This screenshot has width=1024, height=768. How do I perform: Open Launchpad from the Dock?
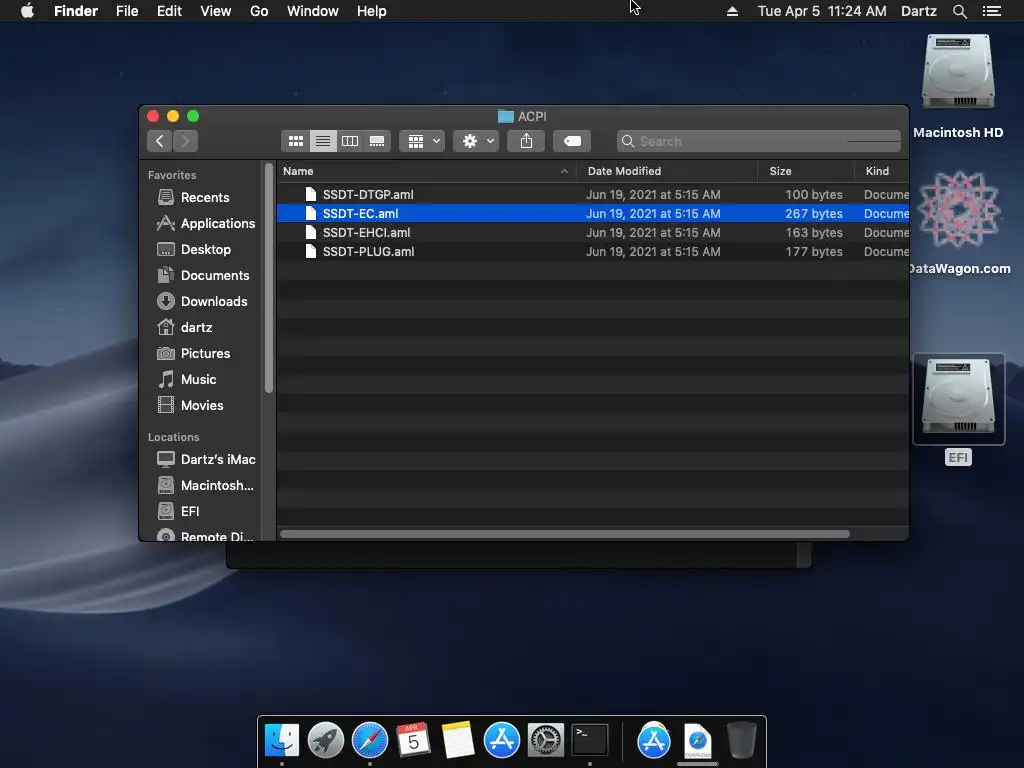(x=325, y=740)
